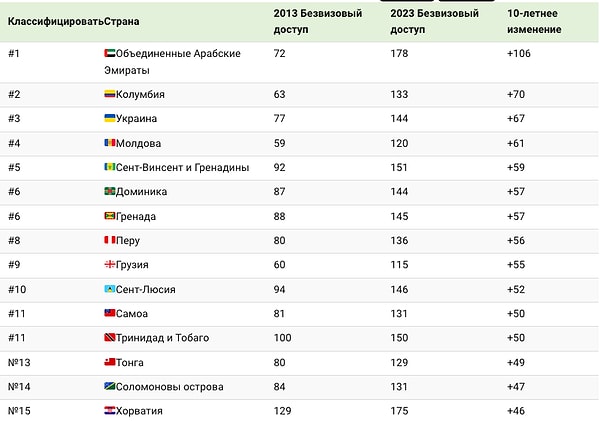The height and width of the screenshot is (421, 600).
Task: Click the Georgia flag icon
Action: [x=110, y=265]
